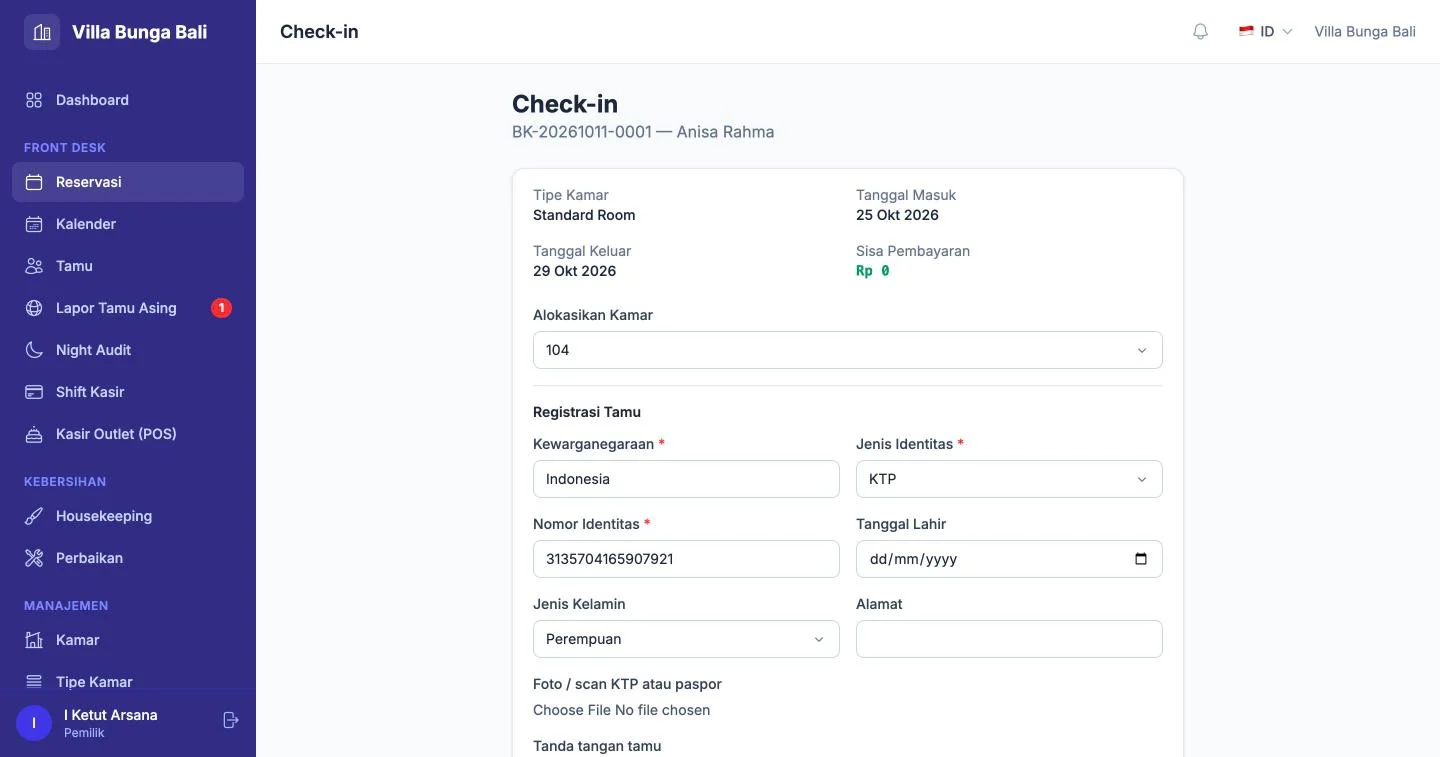
Task: Open Housekeeping menu item
Action: (128, 516)
